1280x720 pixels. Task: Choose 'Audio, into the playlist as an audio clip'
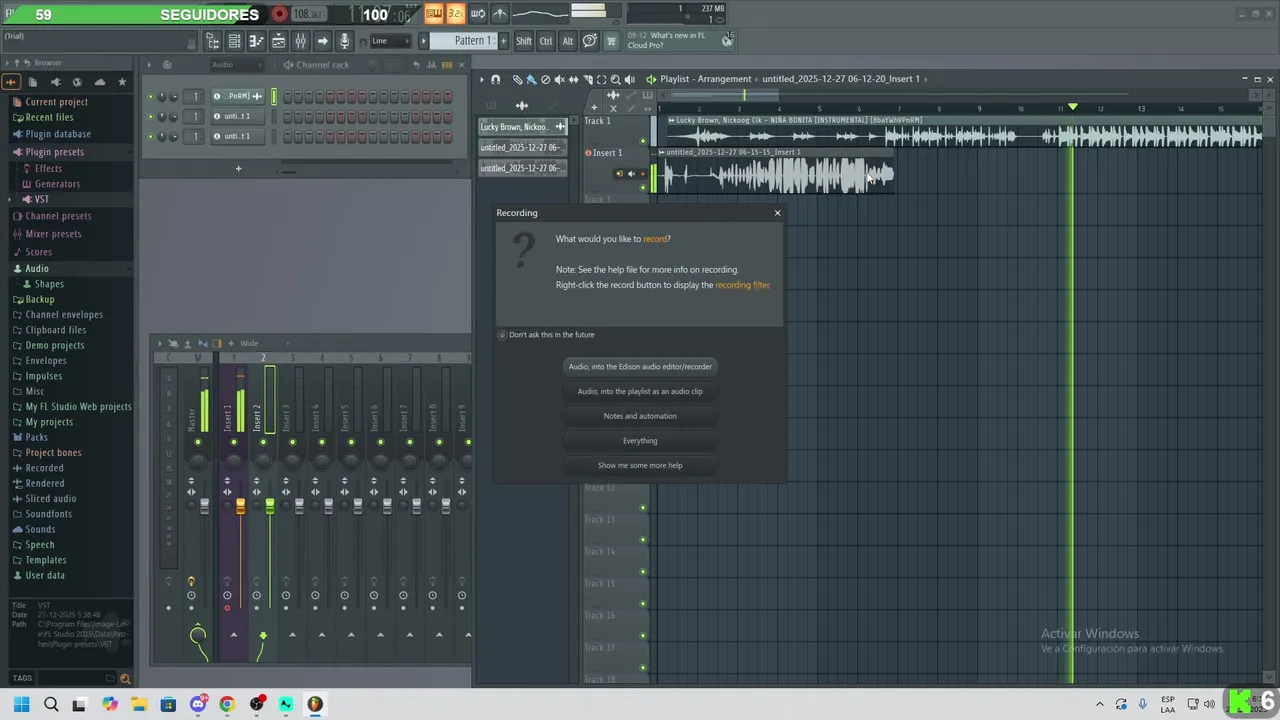pyautogui.click(x=640, y=392)
